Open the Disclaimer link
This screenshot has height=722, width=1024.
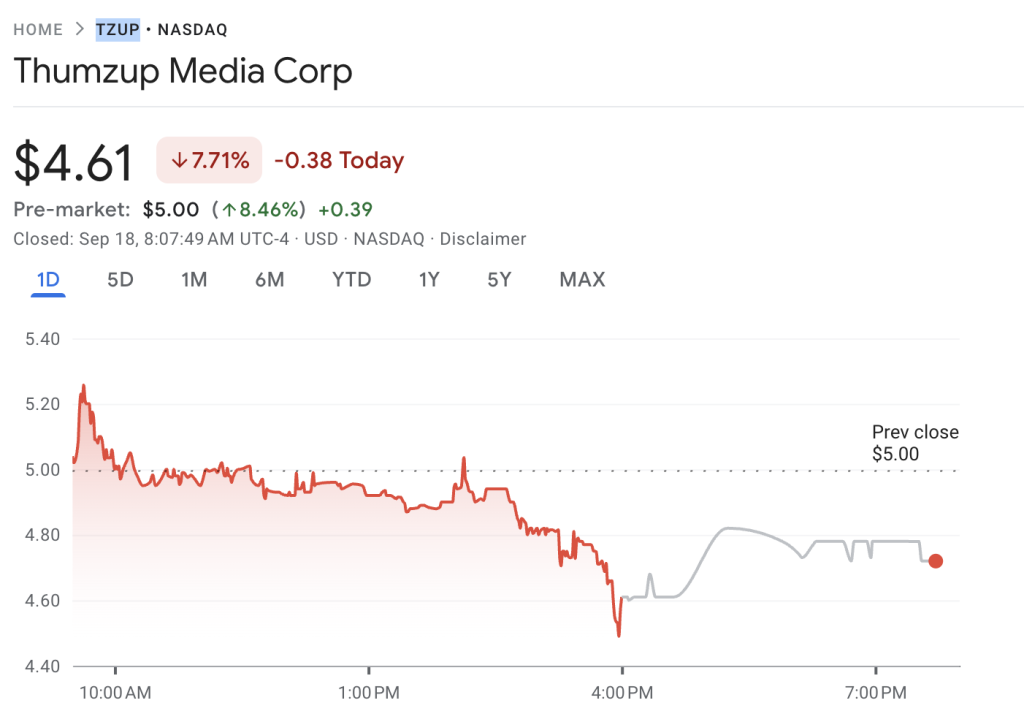coord(483,239)
